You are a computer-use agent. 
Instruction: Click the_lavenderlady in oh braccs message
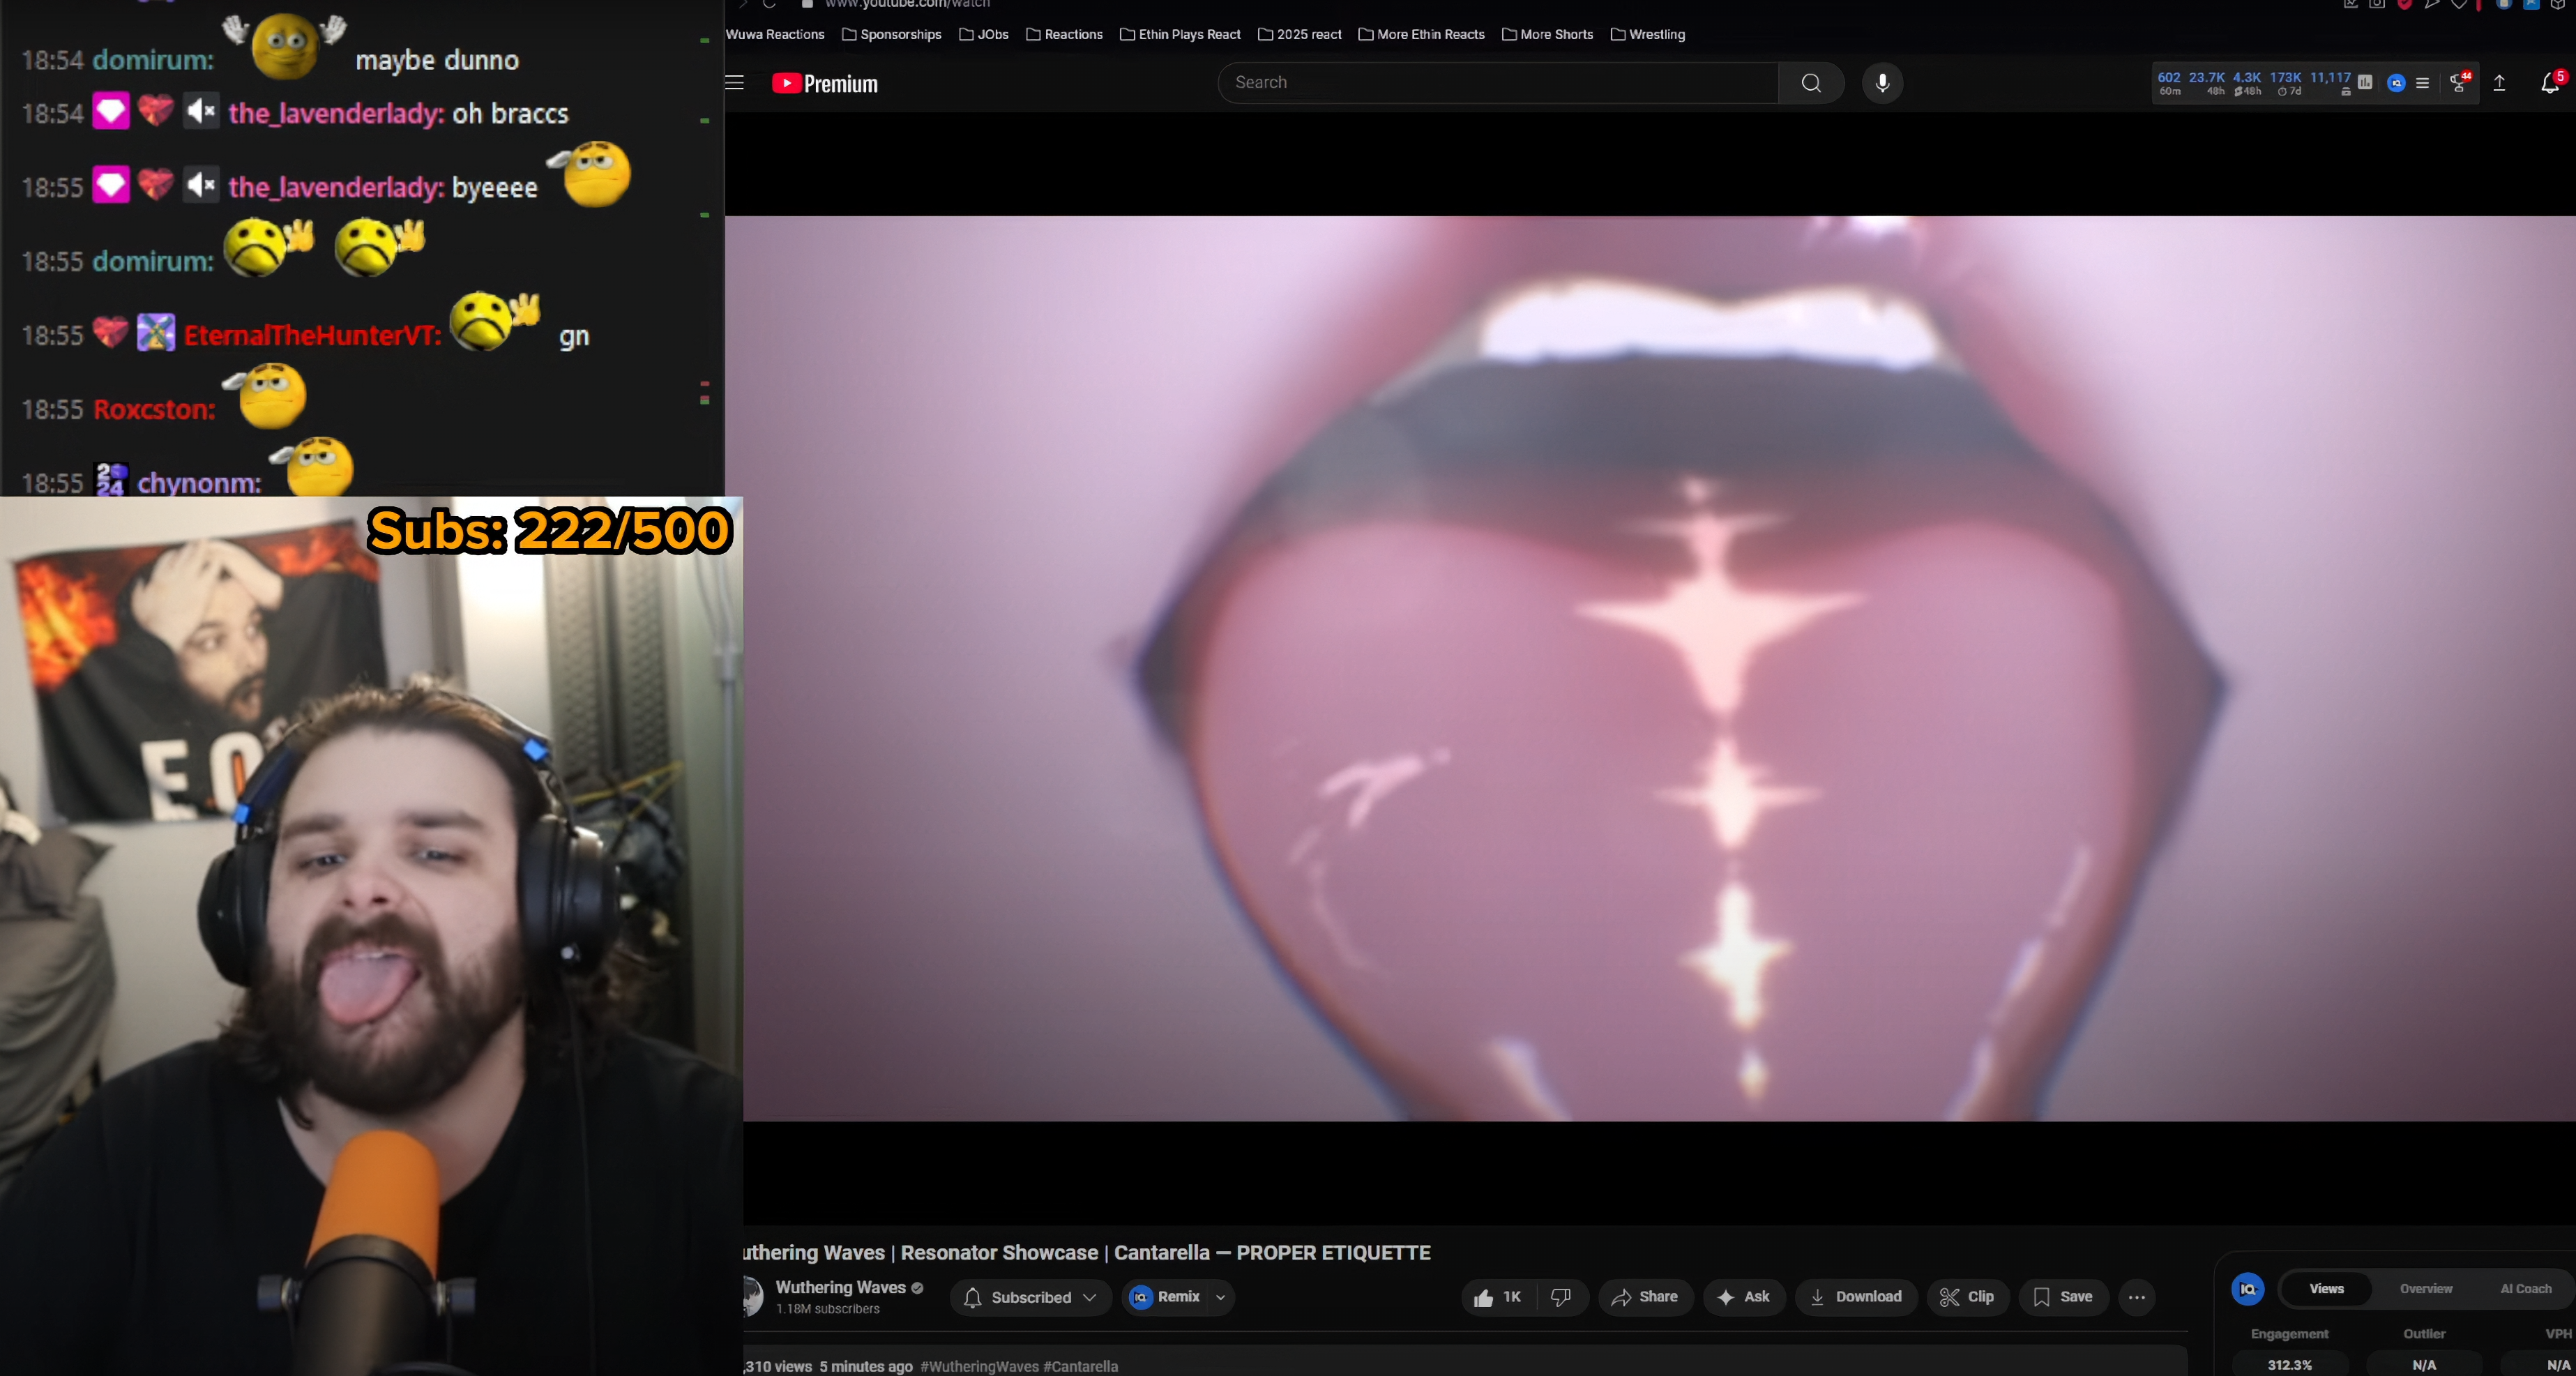pos(336,113)
